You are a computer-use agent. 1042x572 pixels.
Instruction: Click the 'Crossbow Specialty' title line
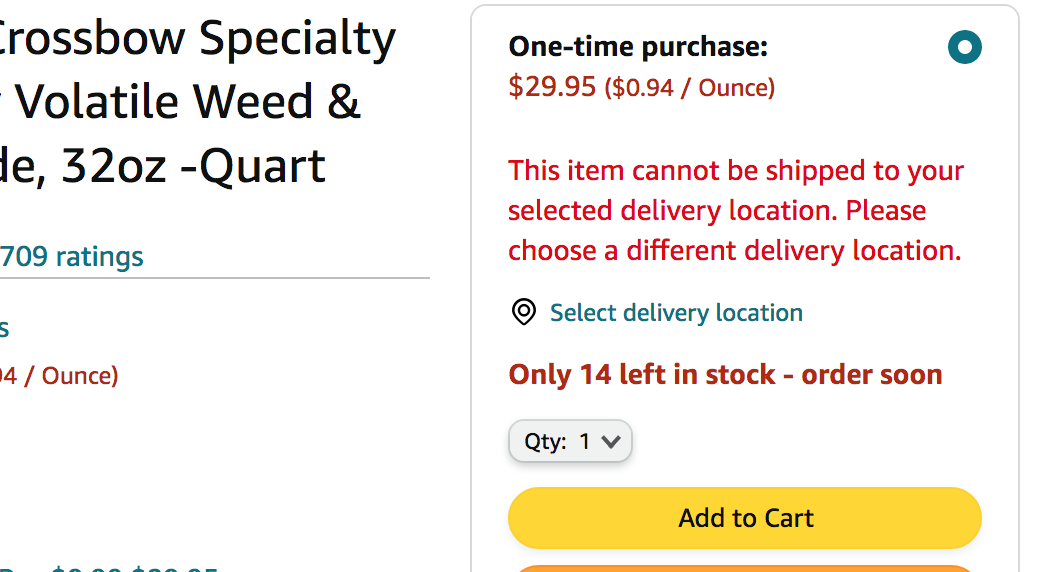(197, 37)
